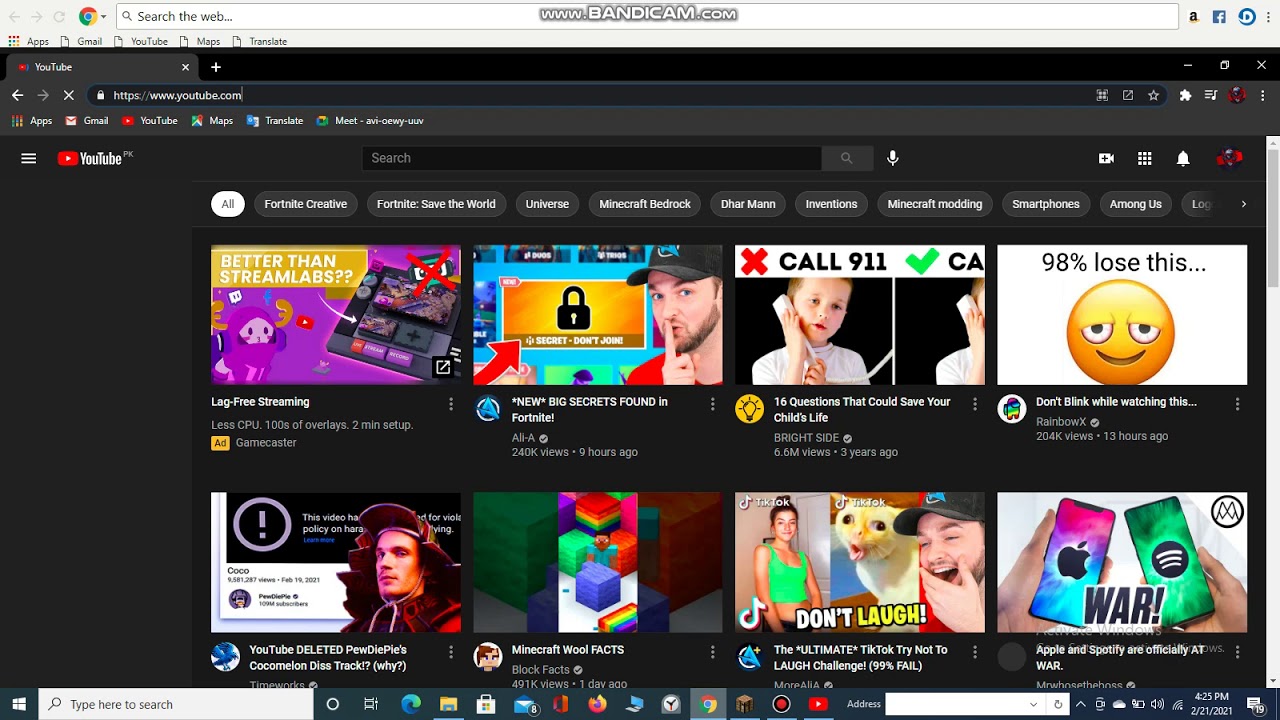Go back with browser back arrow

[x=17, y=95]
